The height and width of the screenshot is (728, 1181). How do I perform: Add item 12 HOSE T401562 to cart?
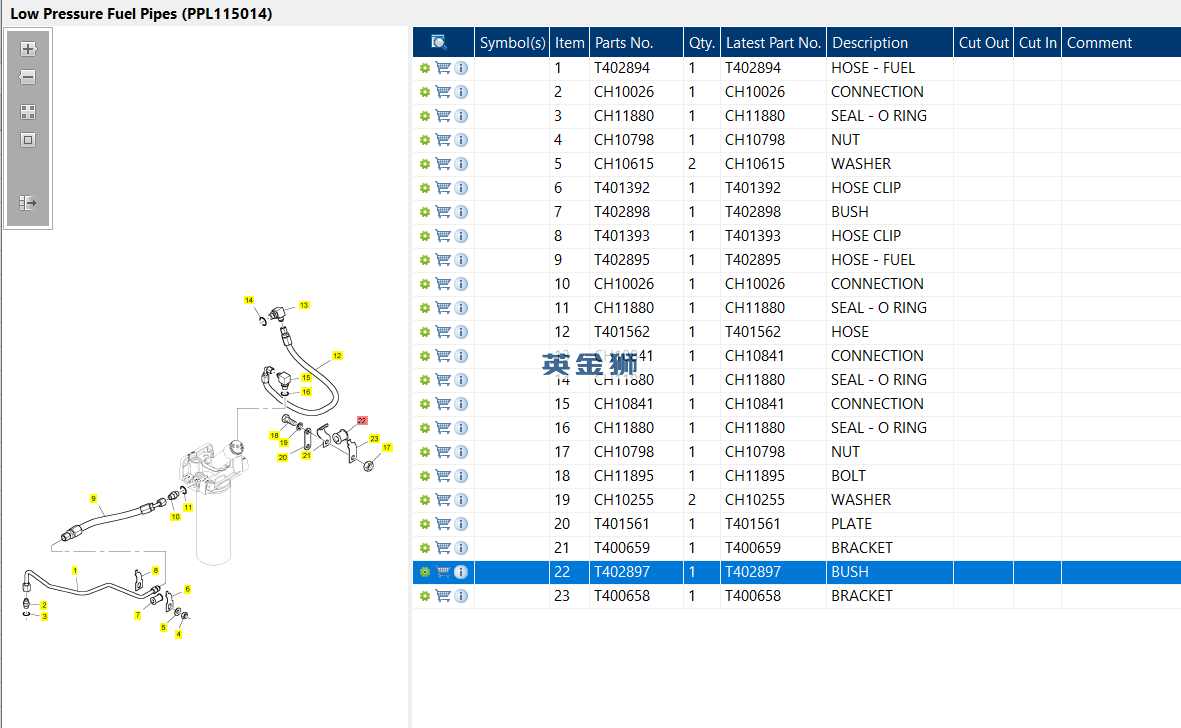[443, 332]
